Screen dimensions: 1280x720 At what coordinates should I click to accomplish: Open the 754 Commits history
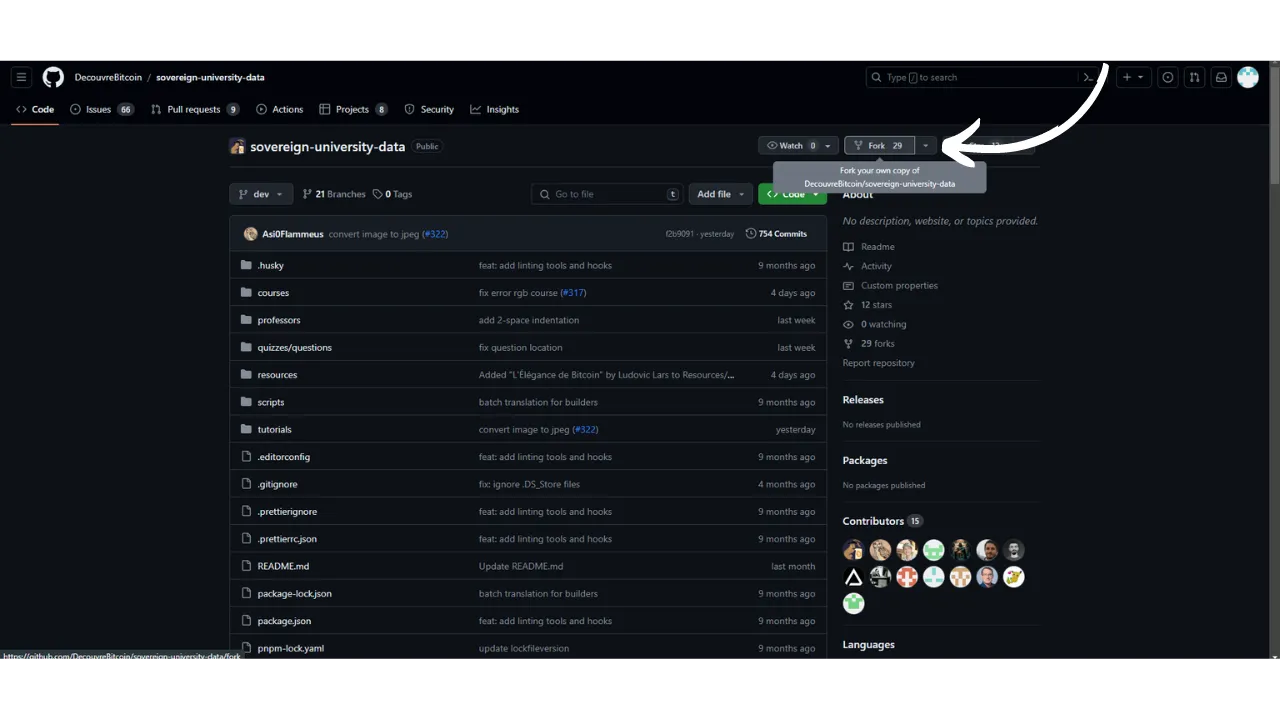tap(777, 234)
